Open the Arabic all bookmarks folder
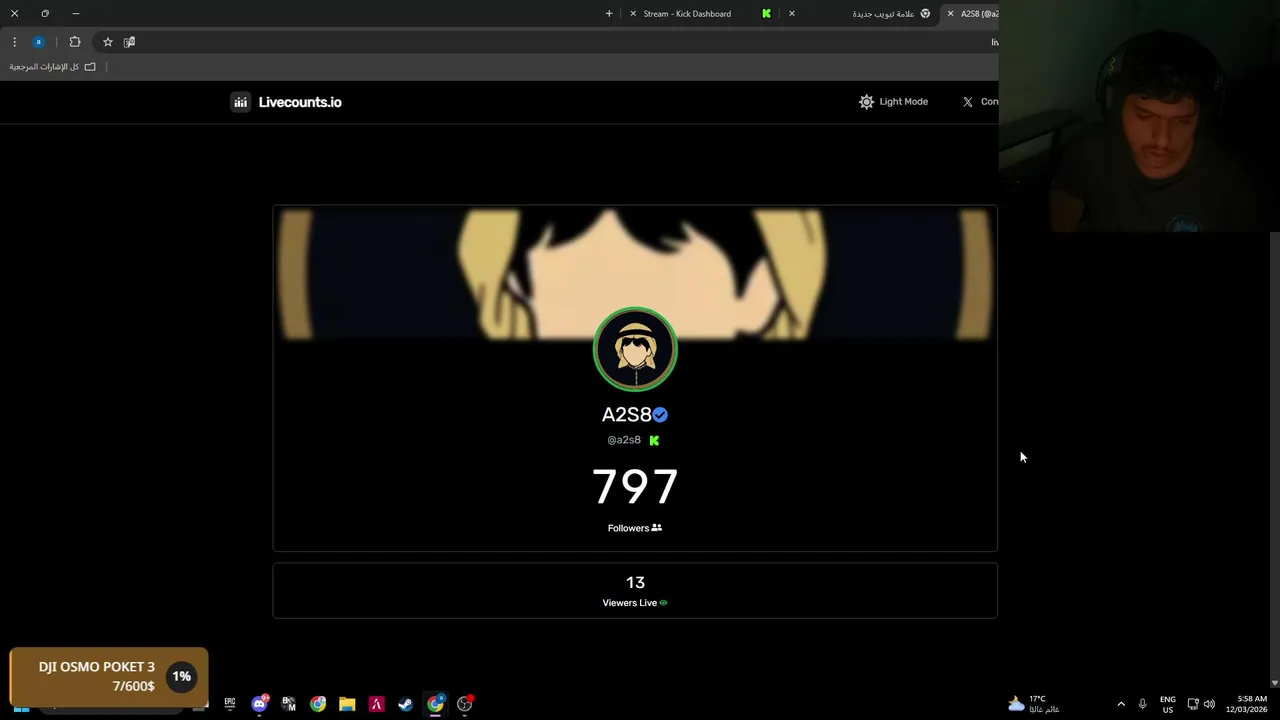1280x720 pixels. click(52, 67)
